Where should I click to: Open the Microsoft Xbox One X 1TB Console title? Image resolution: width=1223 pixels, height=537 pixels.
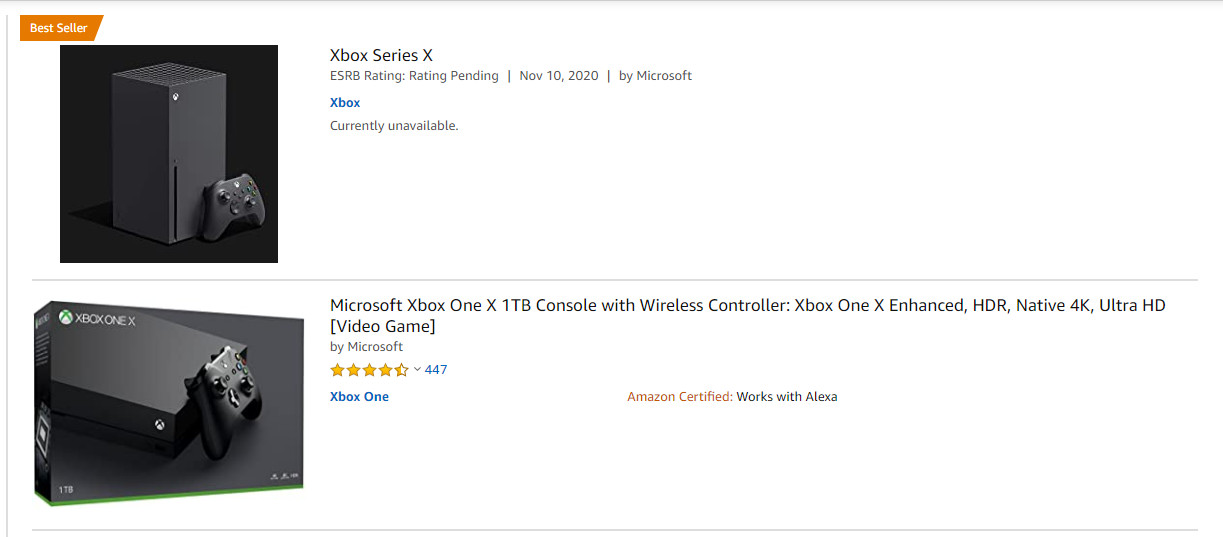748,316
